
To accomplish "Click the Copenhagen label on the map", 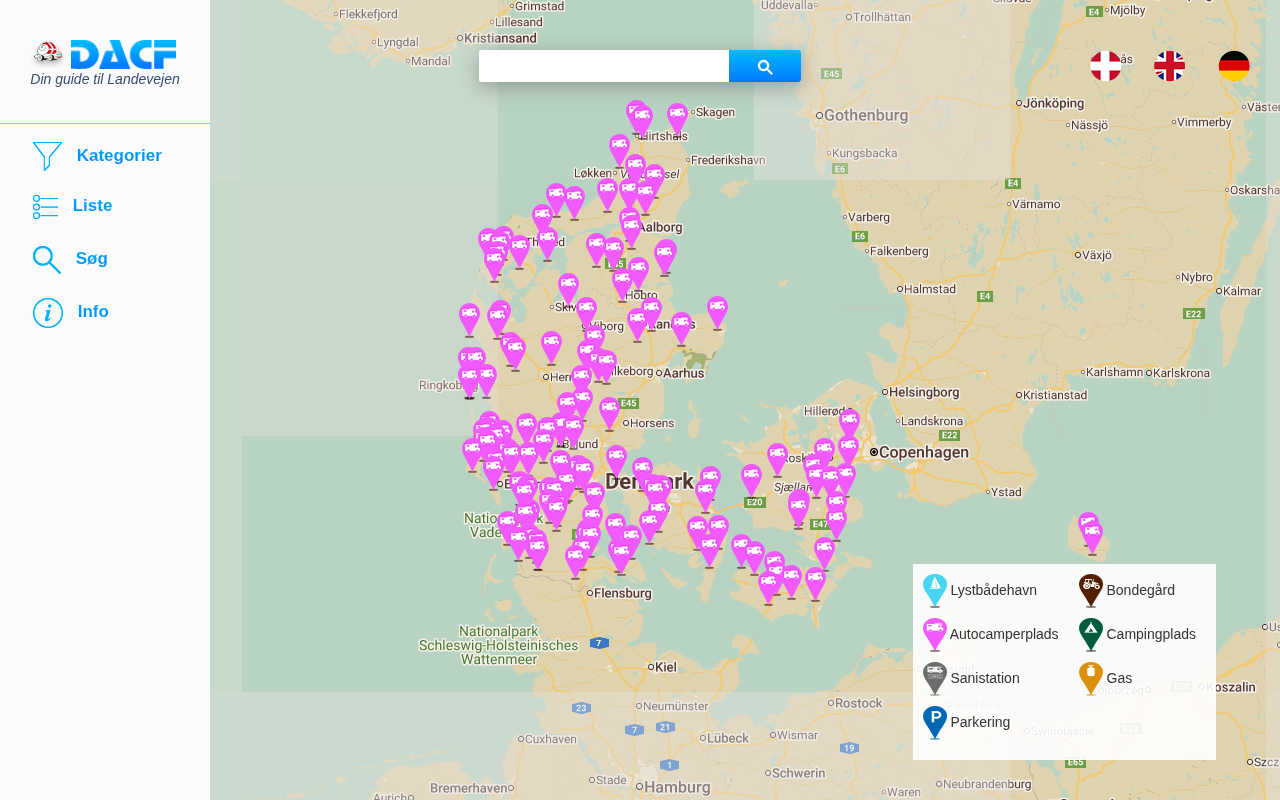I will 924,452.
